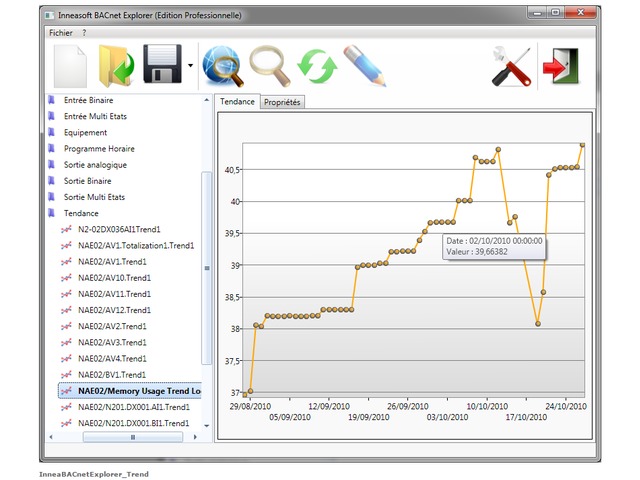Refresh with the green arrows icon
This screenshot has width=640, height=480.
pos(317,66)
